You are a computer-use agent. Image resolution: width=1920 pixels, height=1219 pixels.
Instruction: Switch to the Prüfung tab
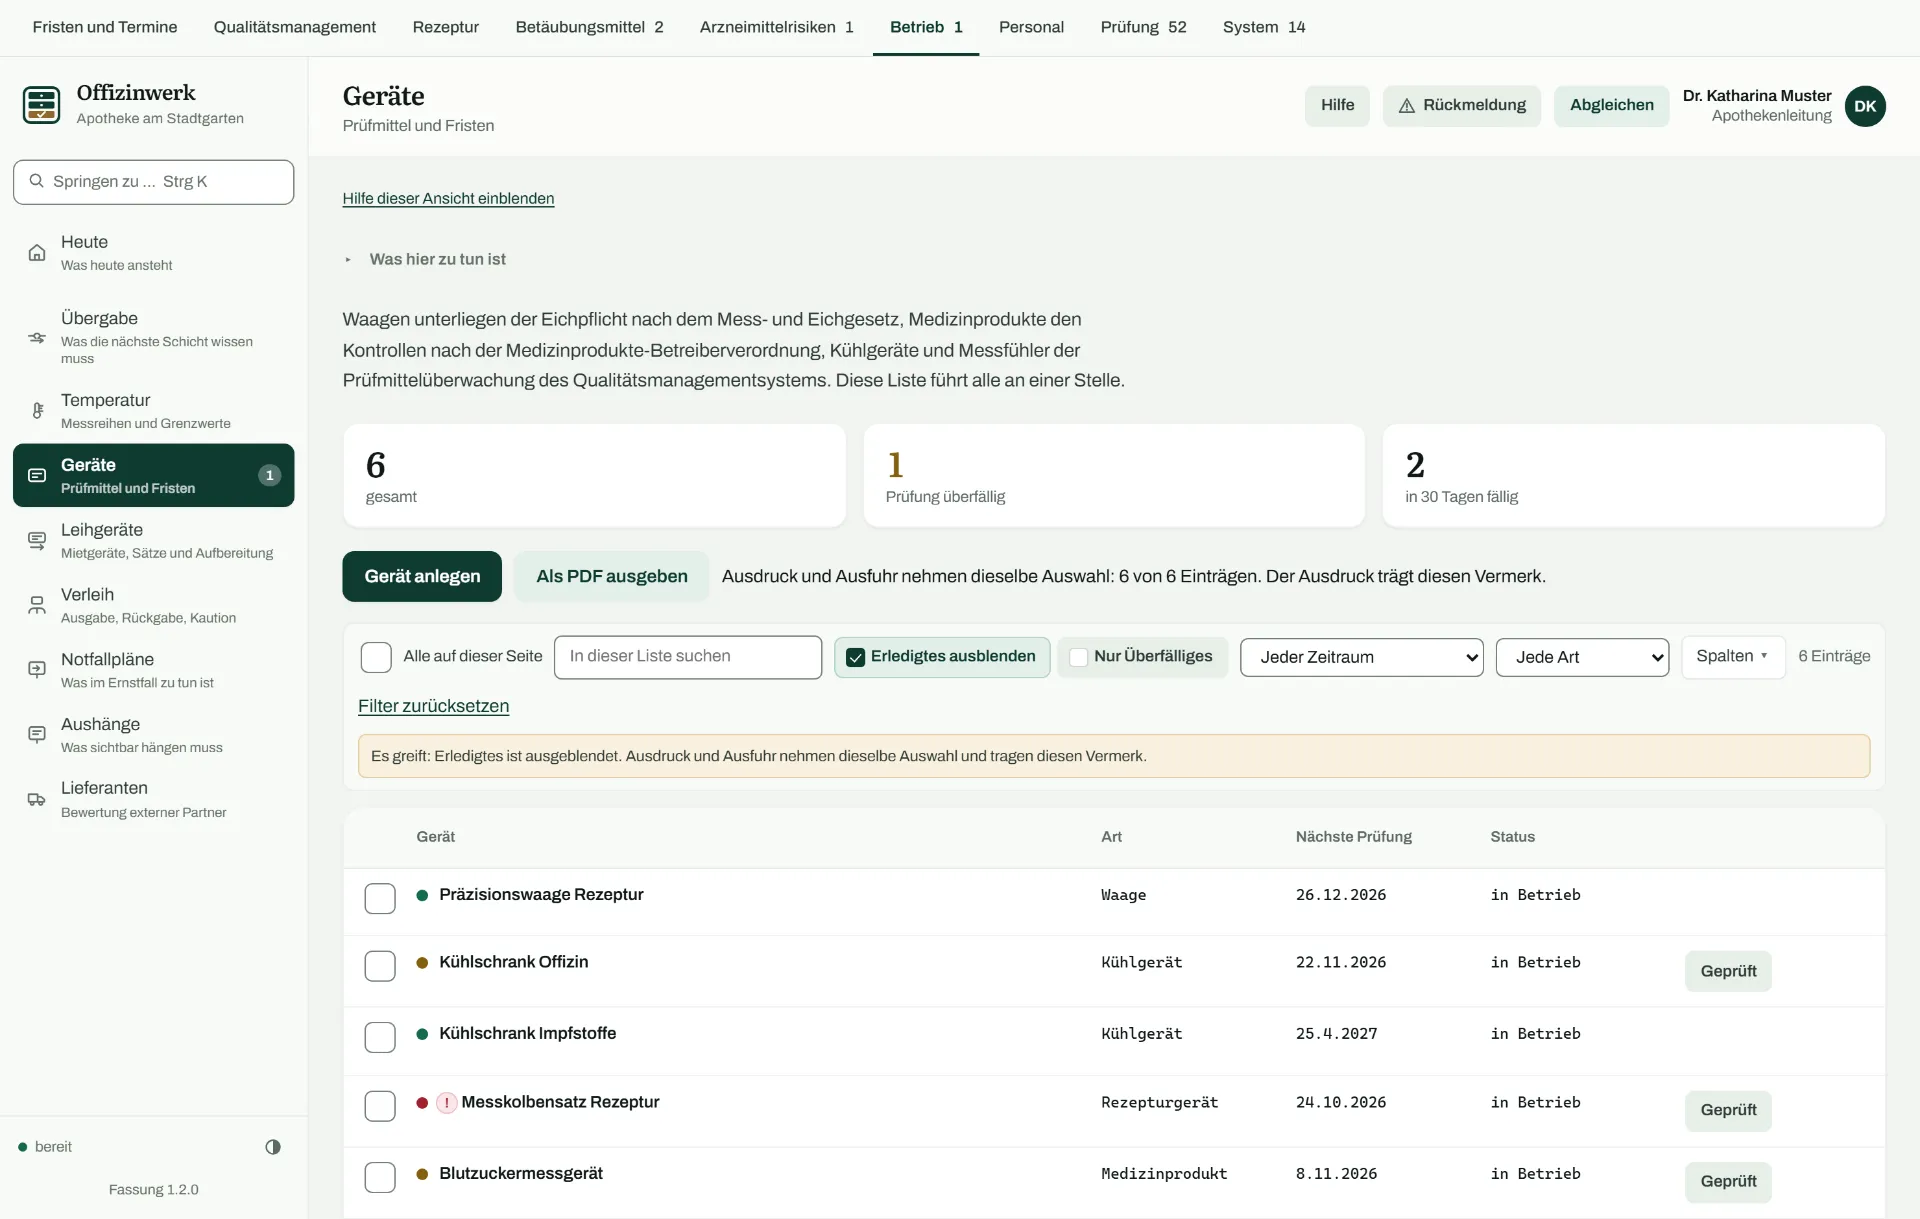click(1143, 27)
